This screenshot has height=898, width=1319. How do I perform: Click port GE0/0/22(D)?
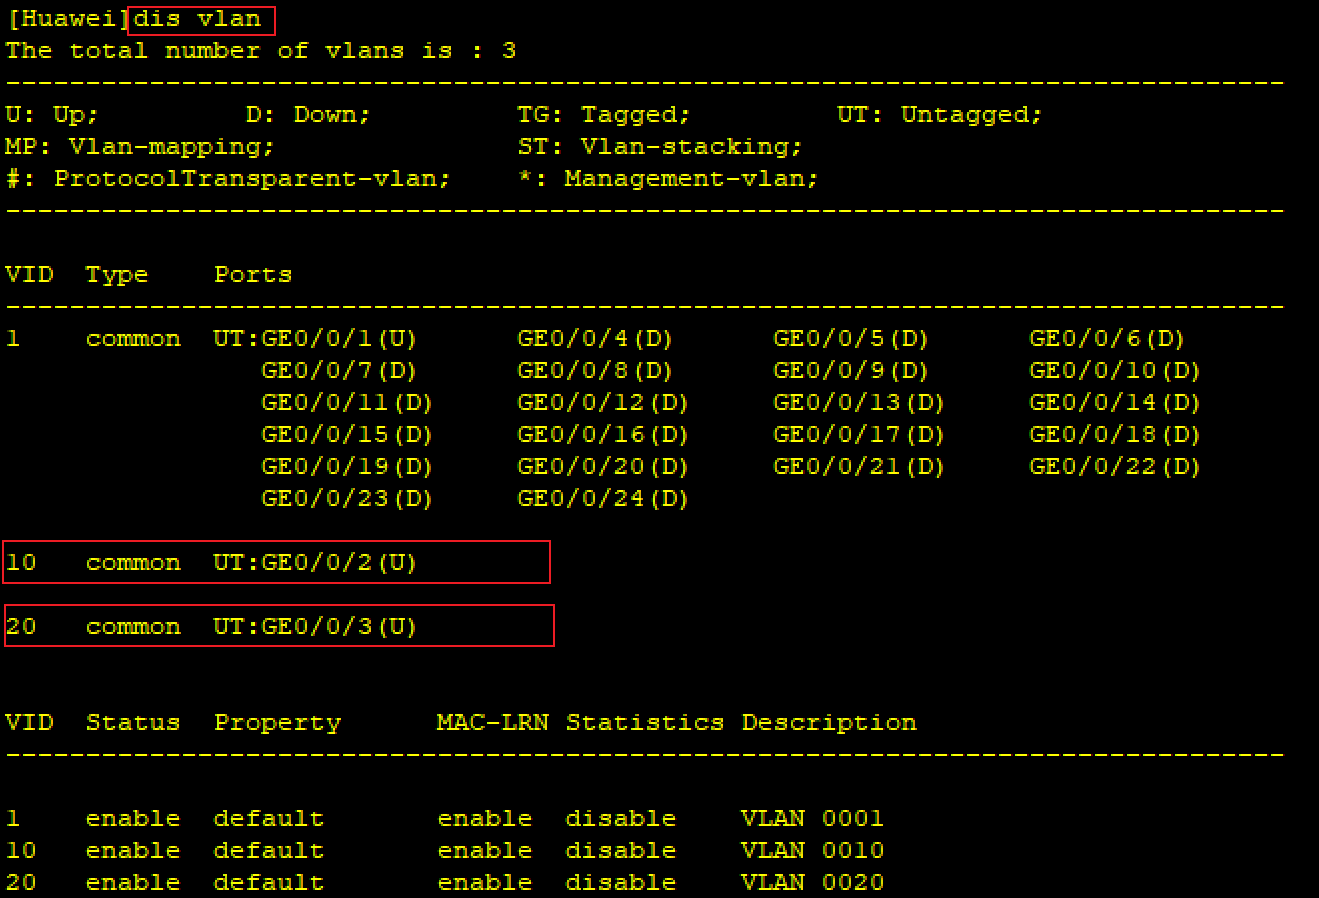click(1115, 467)
